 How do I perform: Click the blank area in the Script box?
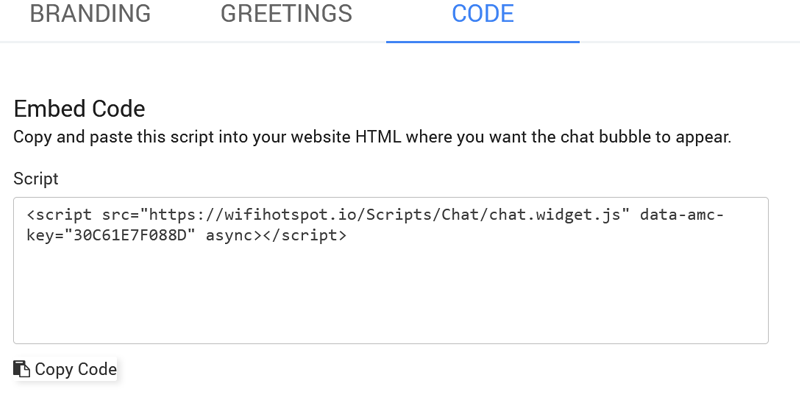pos(390,300)
